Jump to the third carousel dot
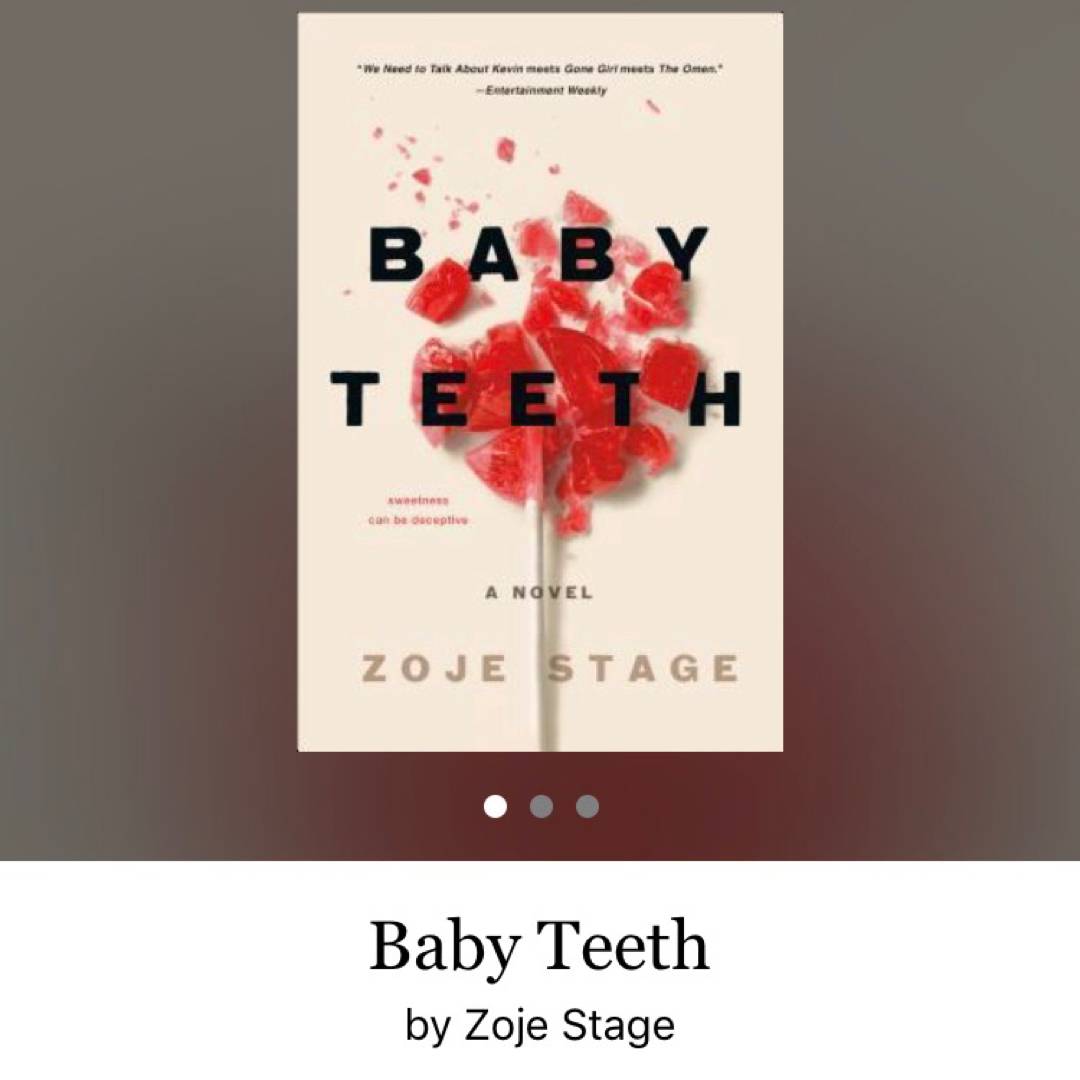Screen dimensions: 1080x1080 pos(588,806)
